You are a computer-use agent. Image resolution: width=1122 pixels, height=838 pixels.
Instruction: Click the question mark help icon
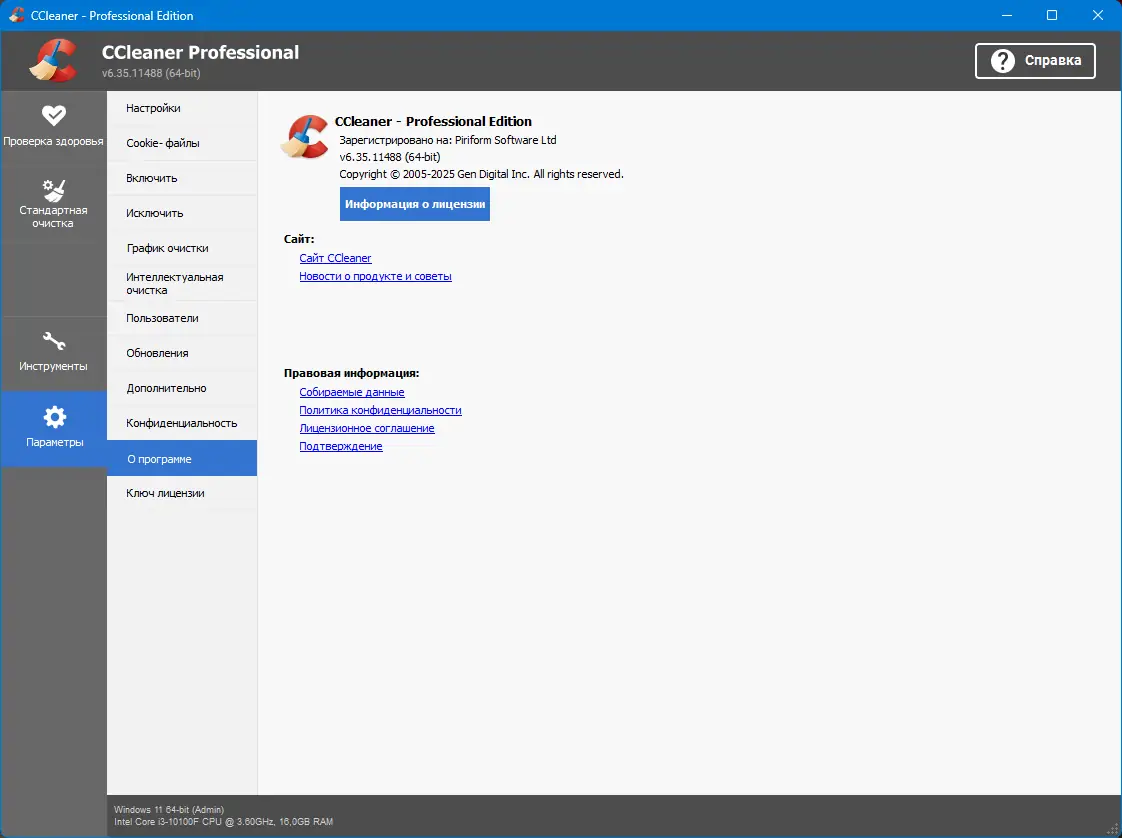(1003, 61)
